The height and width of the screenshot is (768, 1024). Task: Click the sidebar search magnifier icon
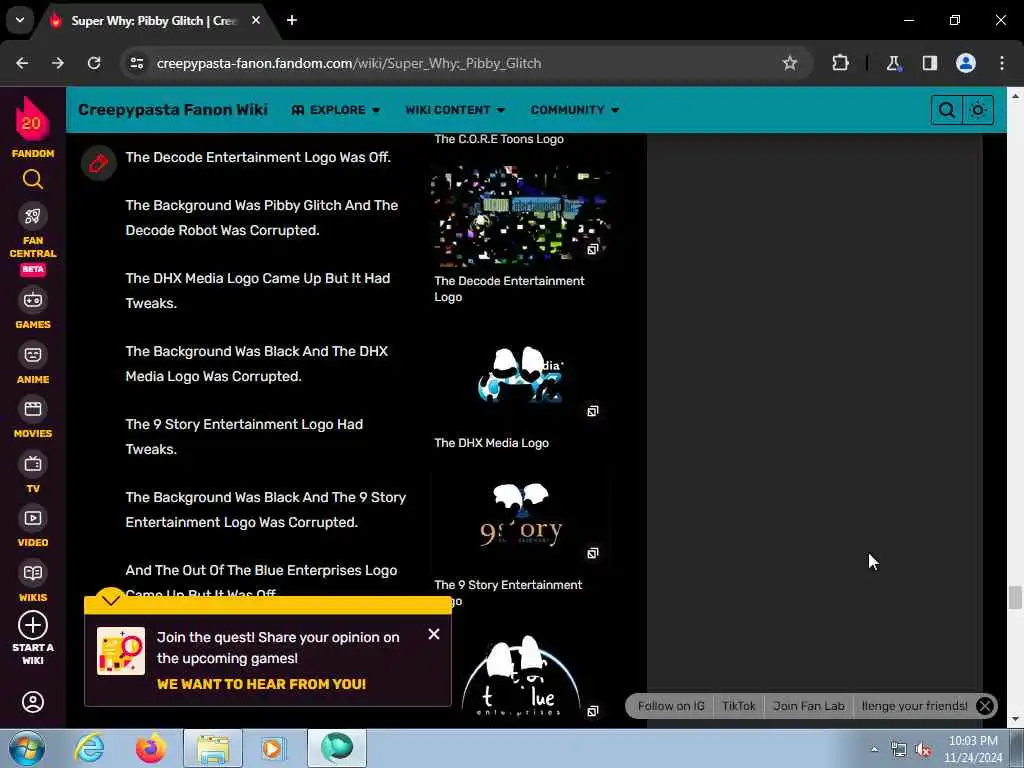click(33, 179)
